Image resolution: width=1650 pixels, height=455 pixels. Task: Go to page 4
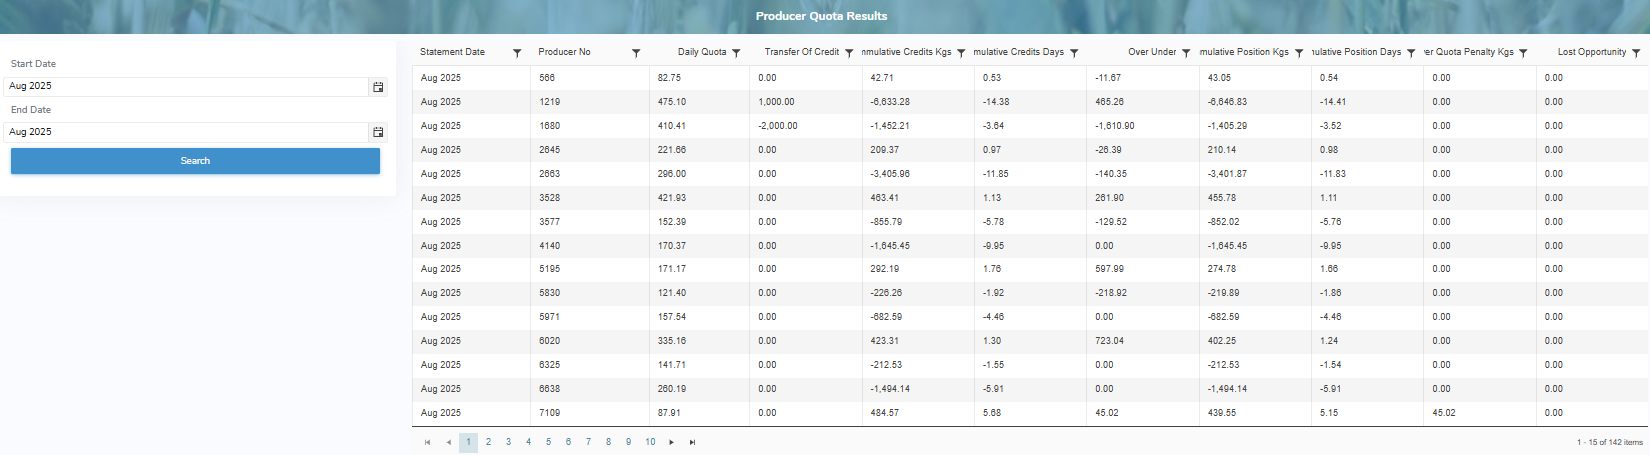[528, 442]
